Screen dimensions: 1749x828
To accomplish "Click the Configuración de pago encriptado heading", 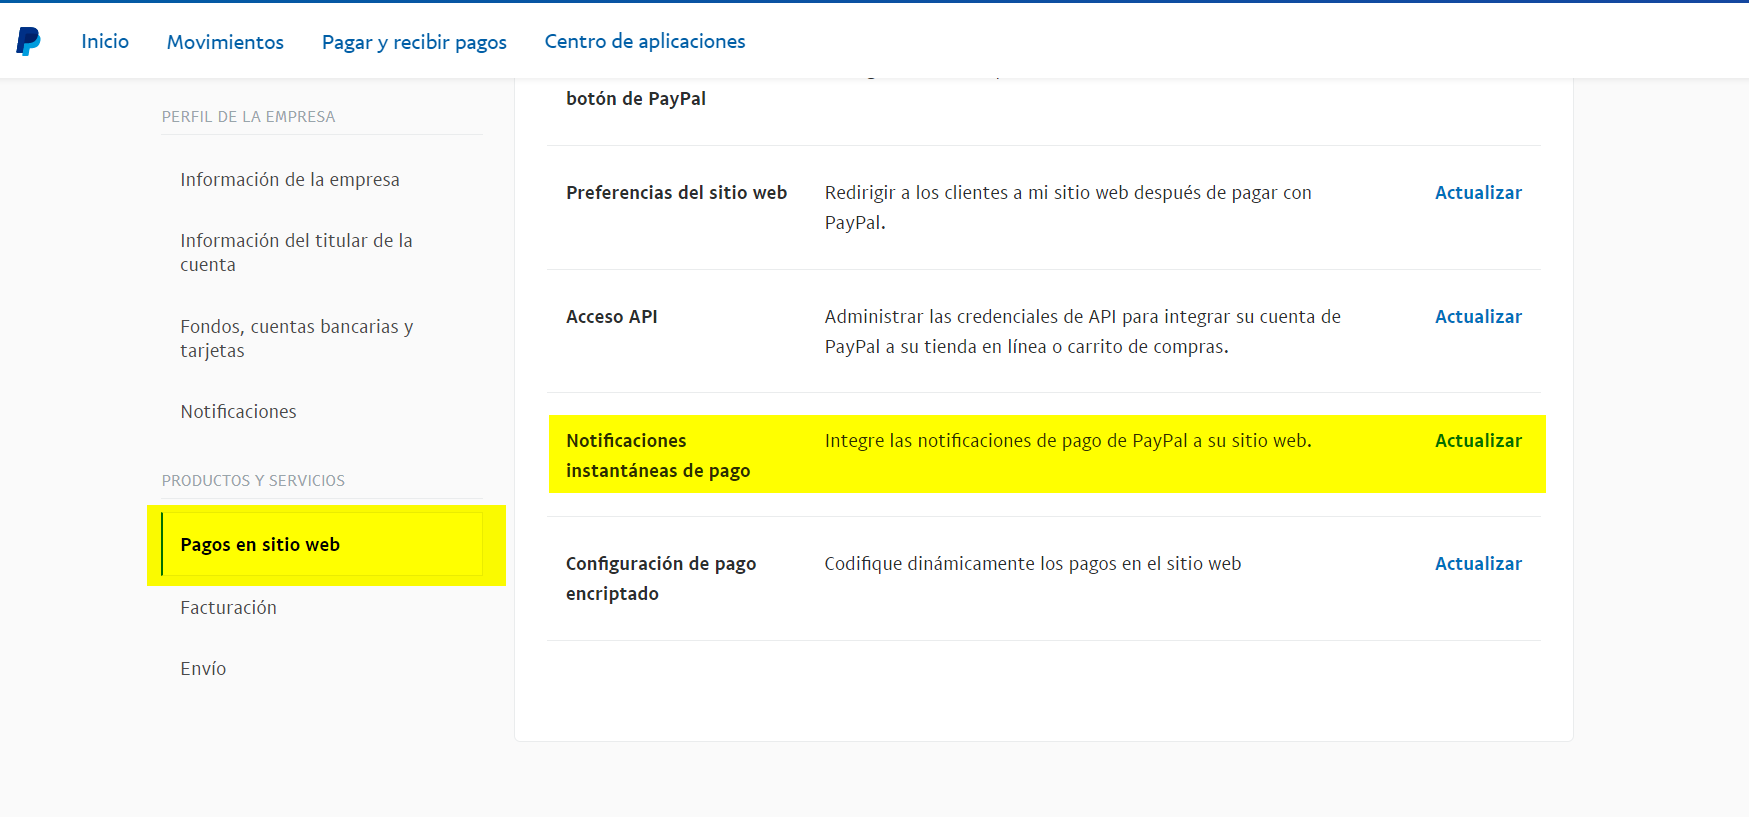I will (x=661, y=579).
